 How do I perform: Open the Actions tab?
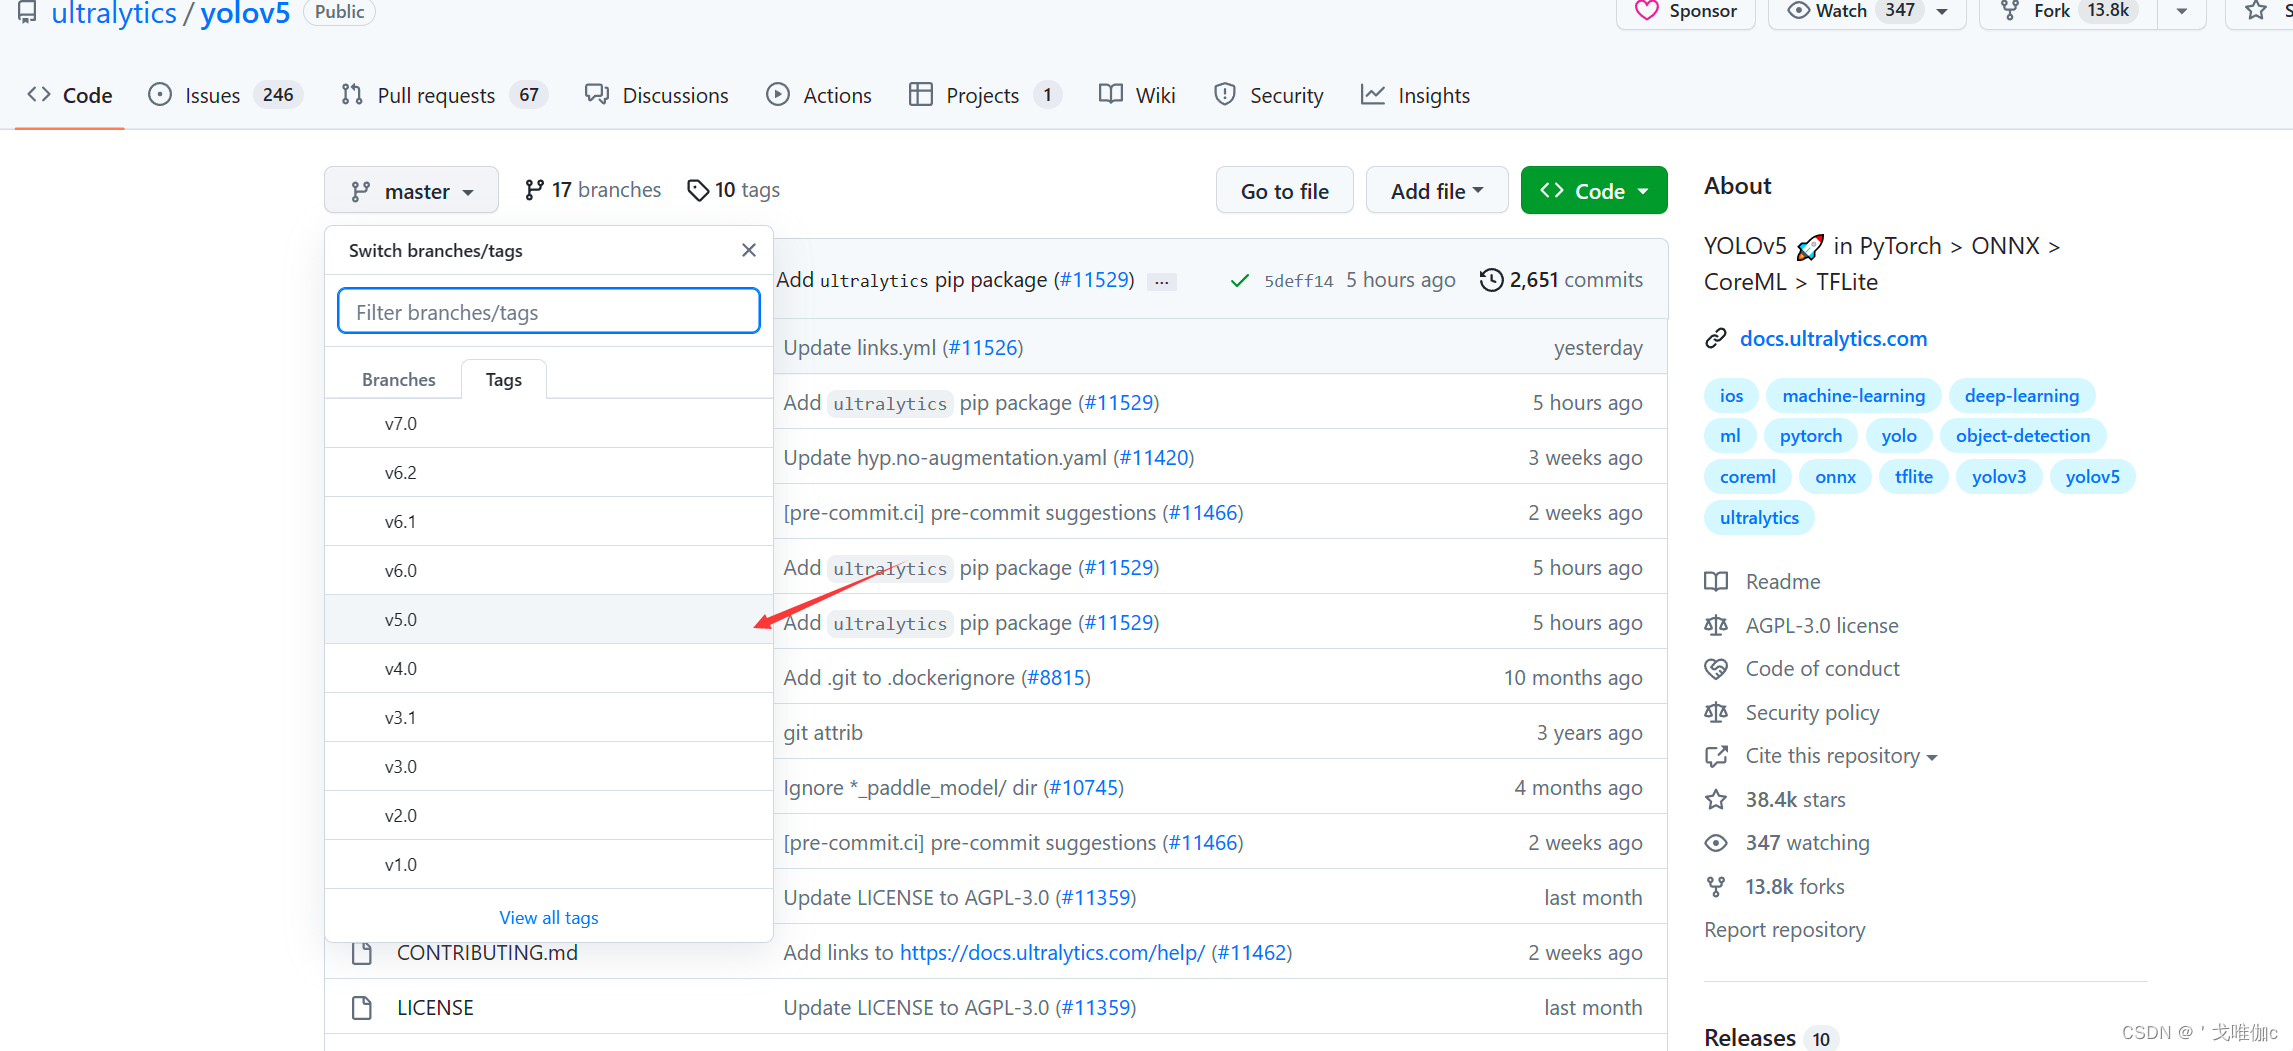coord(819,95)
